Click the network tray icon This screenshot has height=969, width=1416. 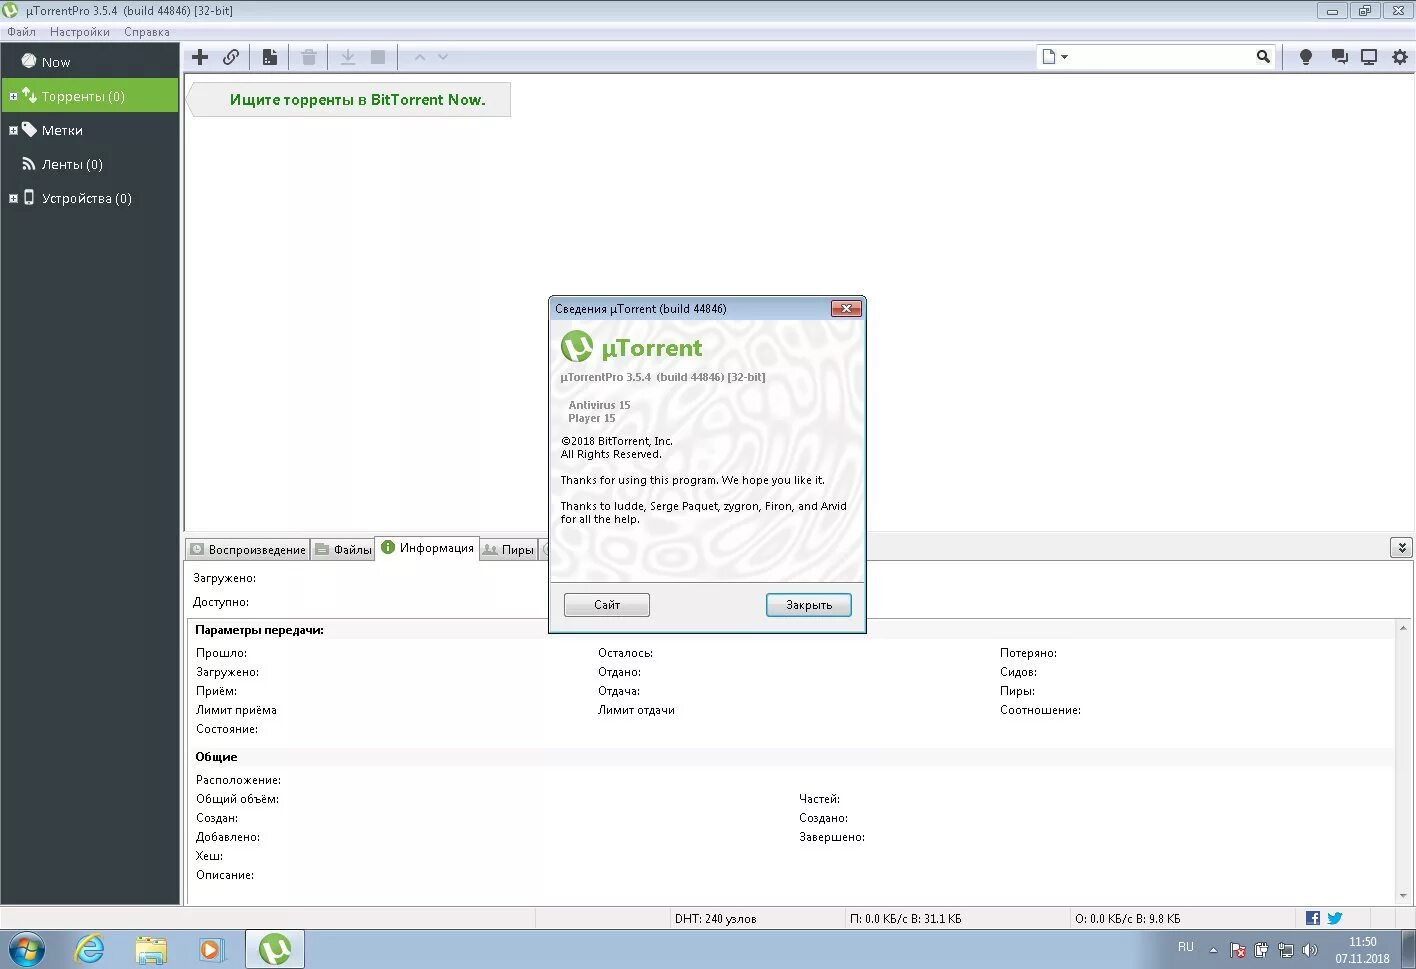[1285, 950]
